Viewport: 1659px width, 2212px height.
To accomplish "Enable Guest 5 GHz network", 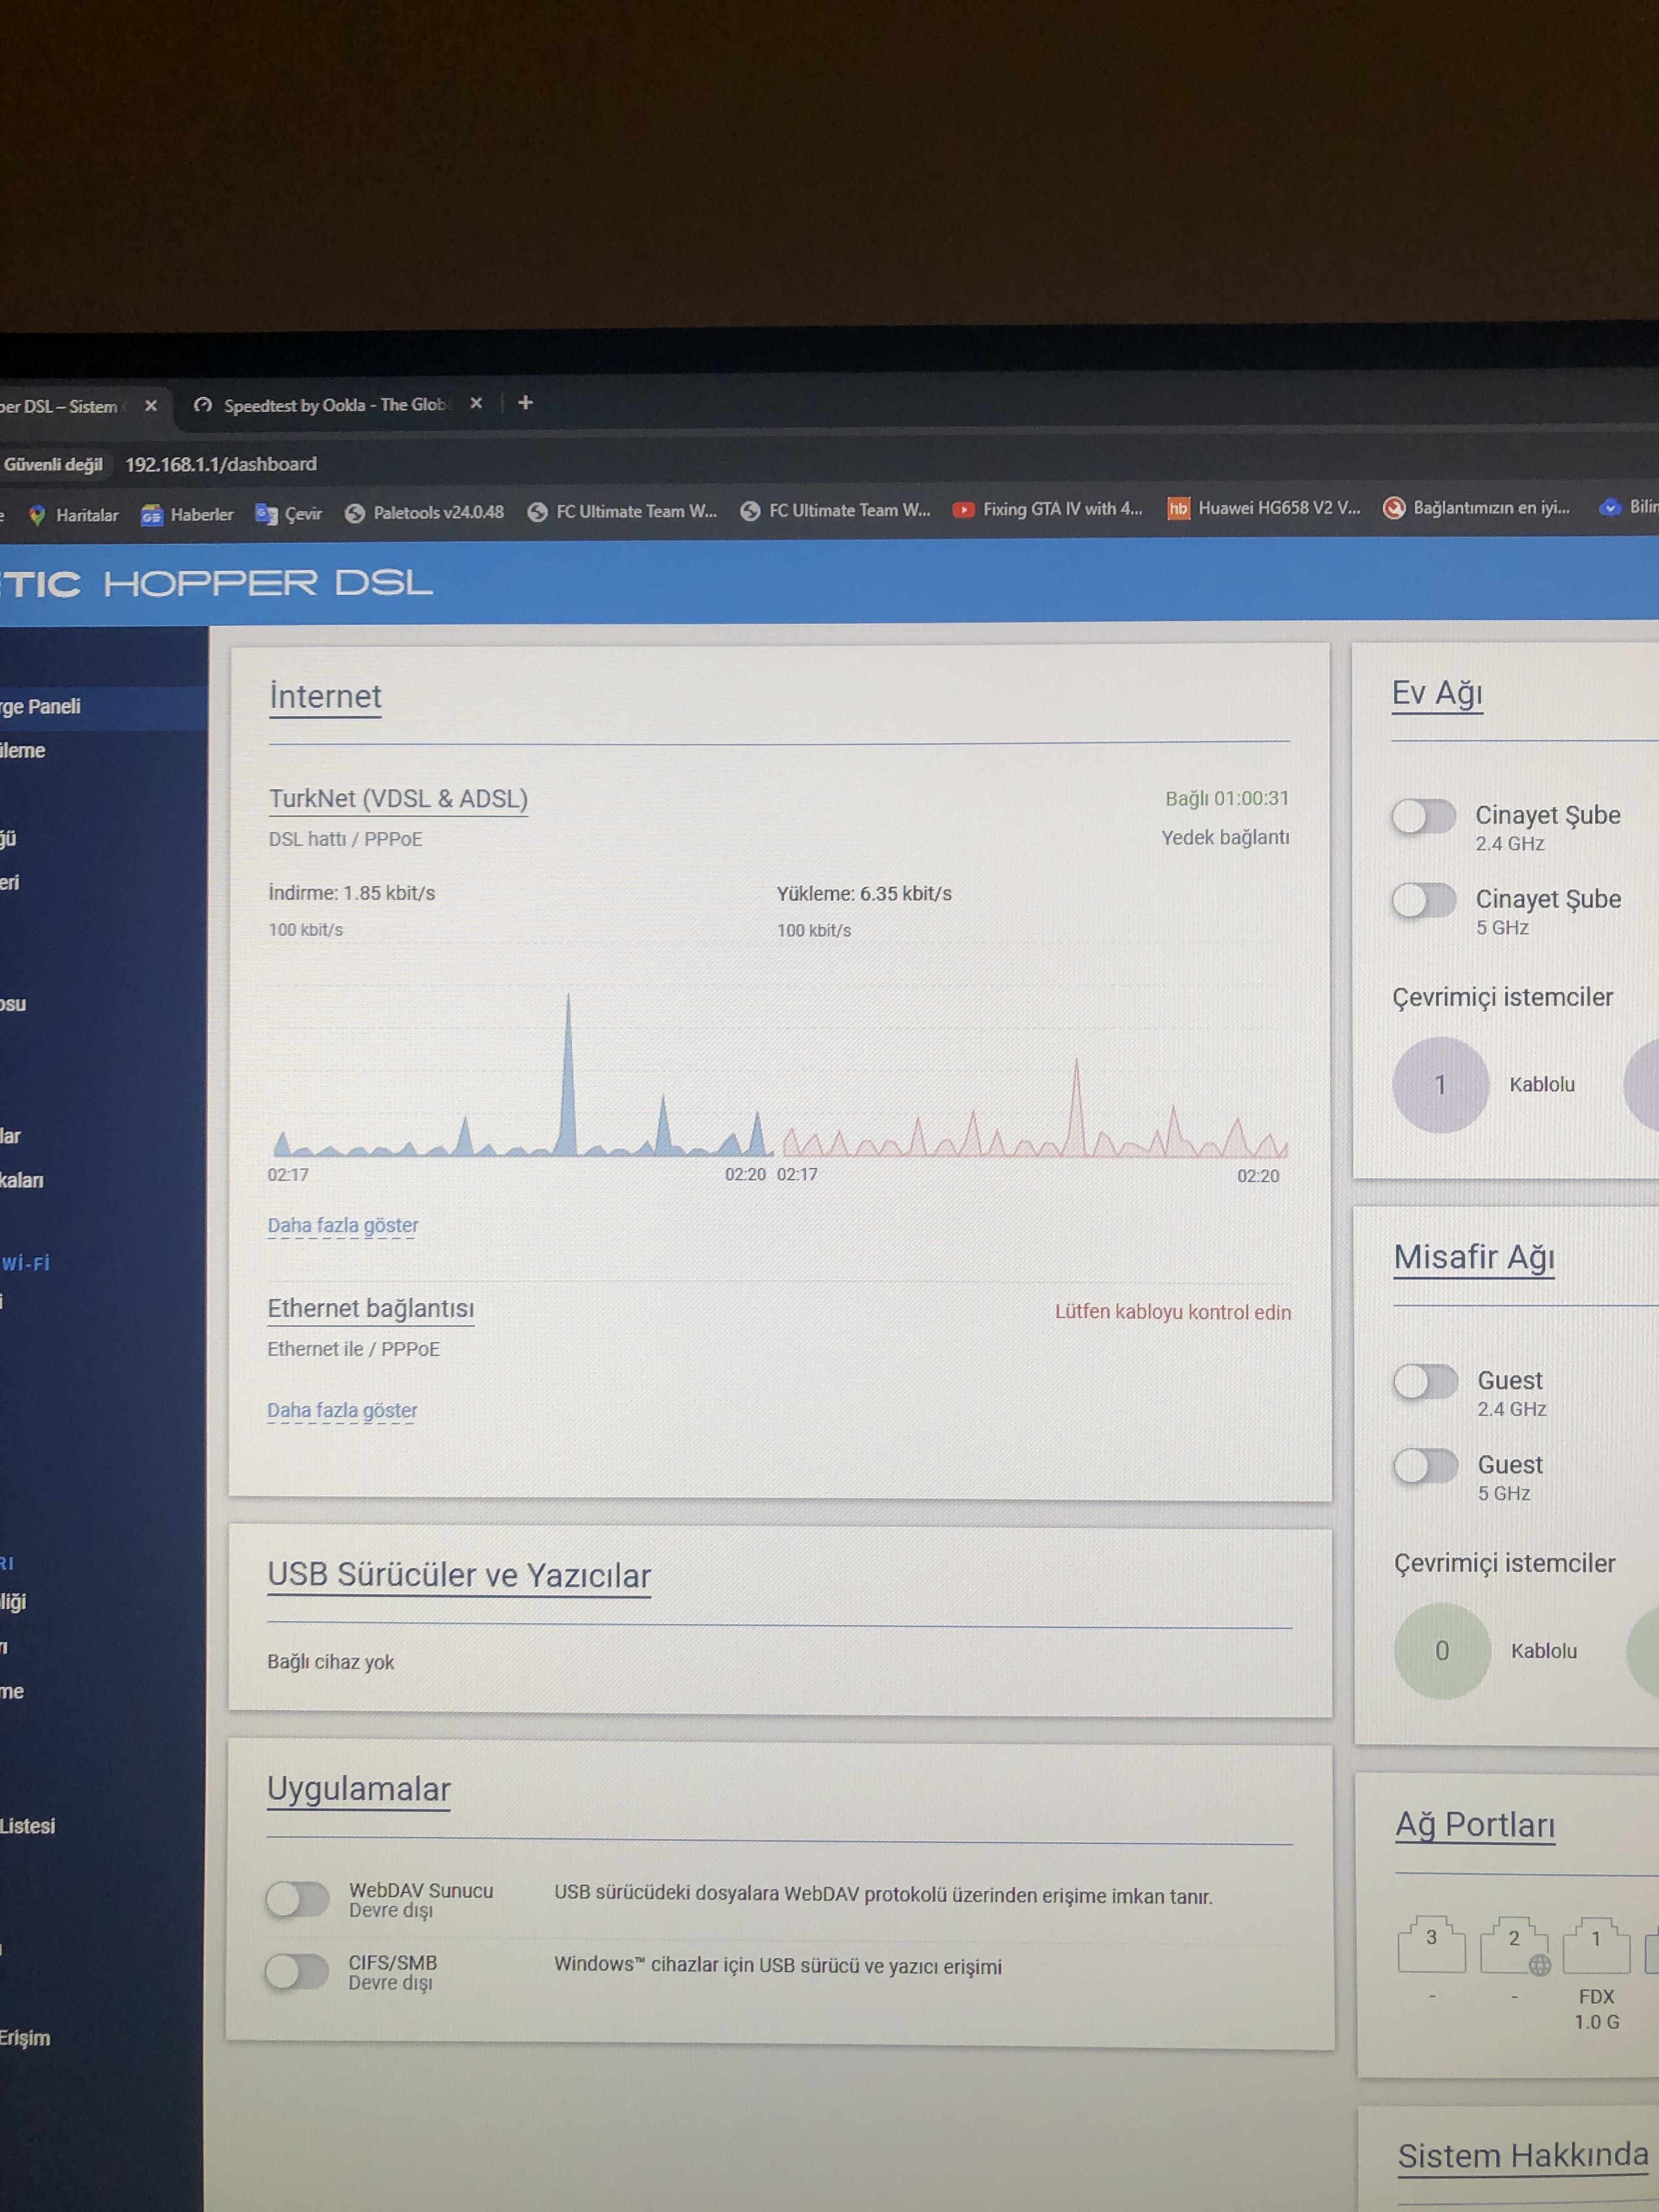I will [x=1426, y=1466].
